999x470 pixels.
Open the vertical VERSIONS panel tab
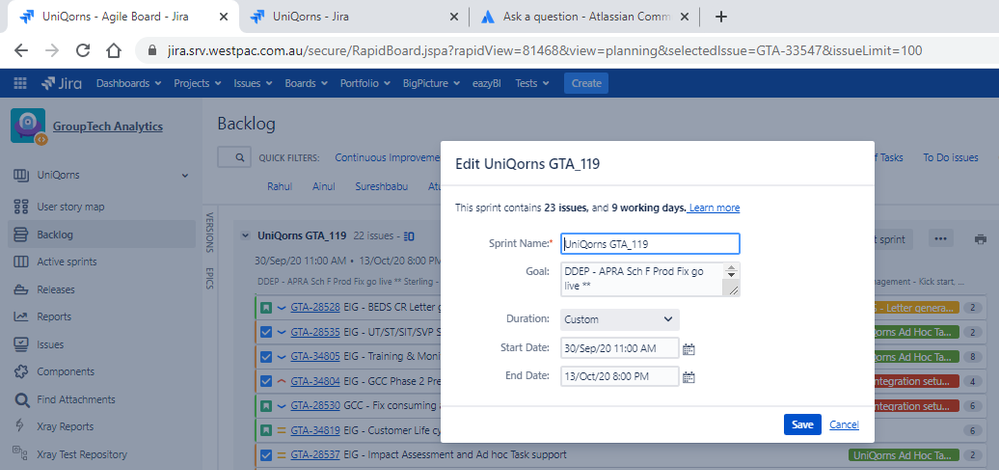(210, 232)
